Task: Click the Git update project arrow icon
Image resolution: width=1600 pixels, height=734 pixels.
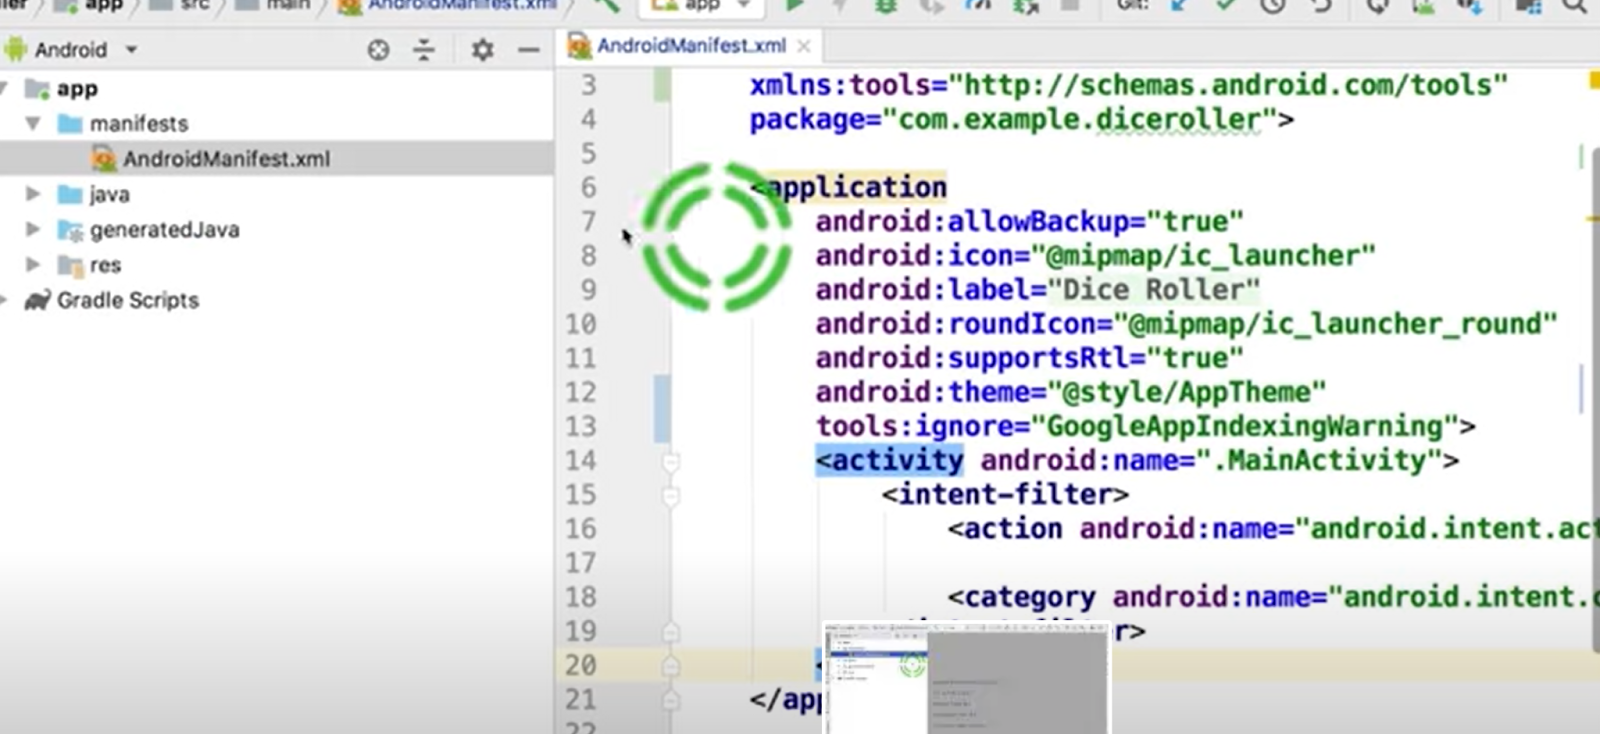Action: [1180, 6]
